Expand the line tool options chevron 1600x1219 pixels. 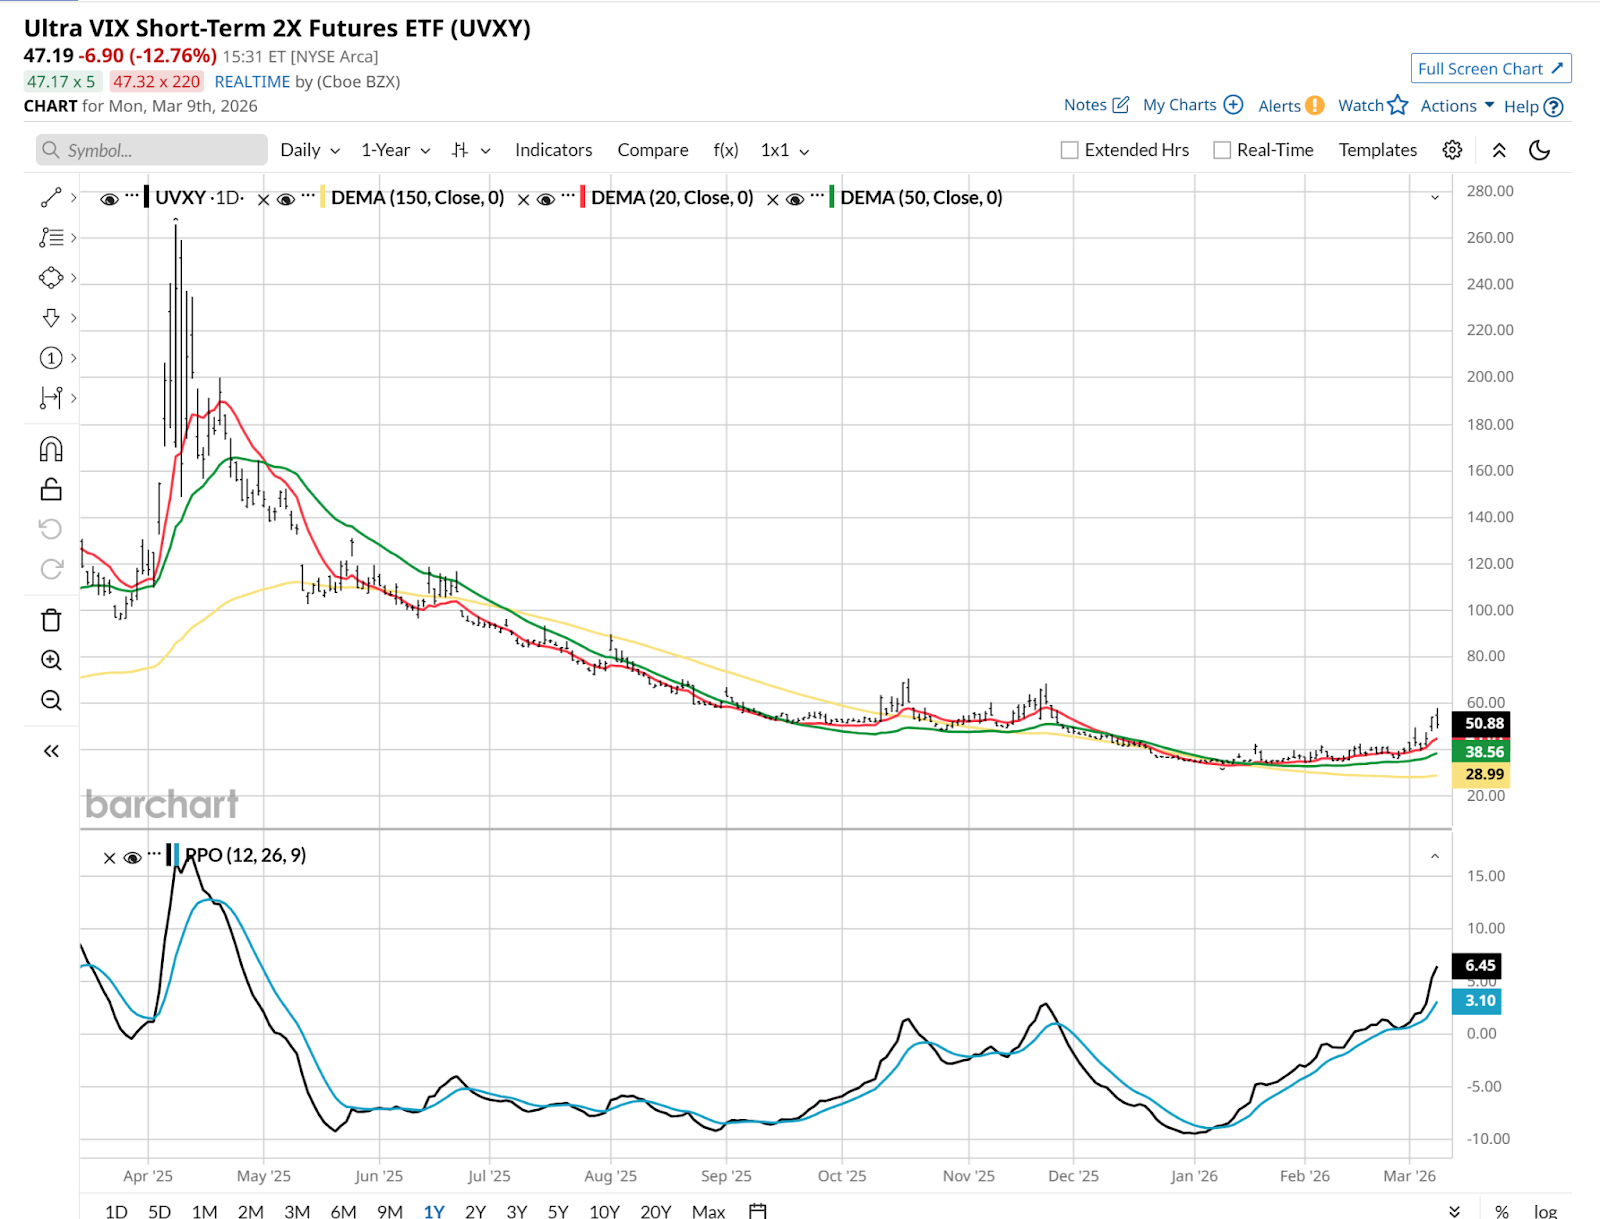pyautogui.click(x=74, y=198)
